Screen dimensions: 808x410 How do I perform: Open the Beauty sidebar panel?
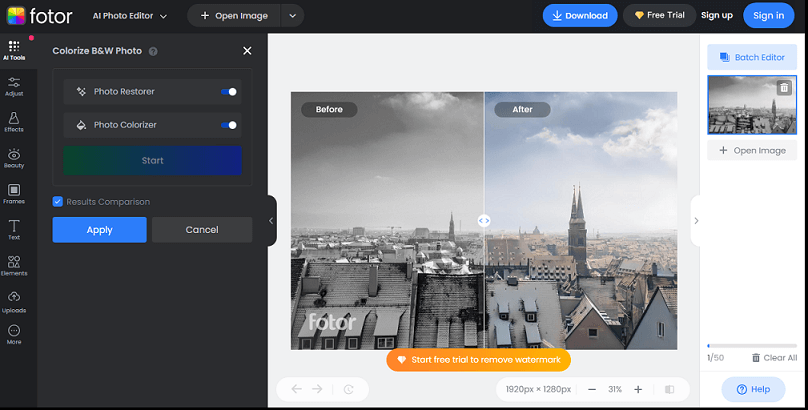14,159
